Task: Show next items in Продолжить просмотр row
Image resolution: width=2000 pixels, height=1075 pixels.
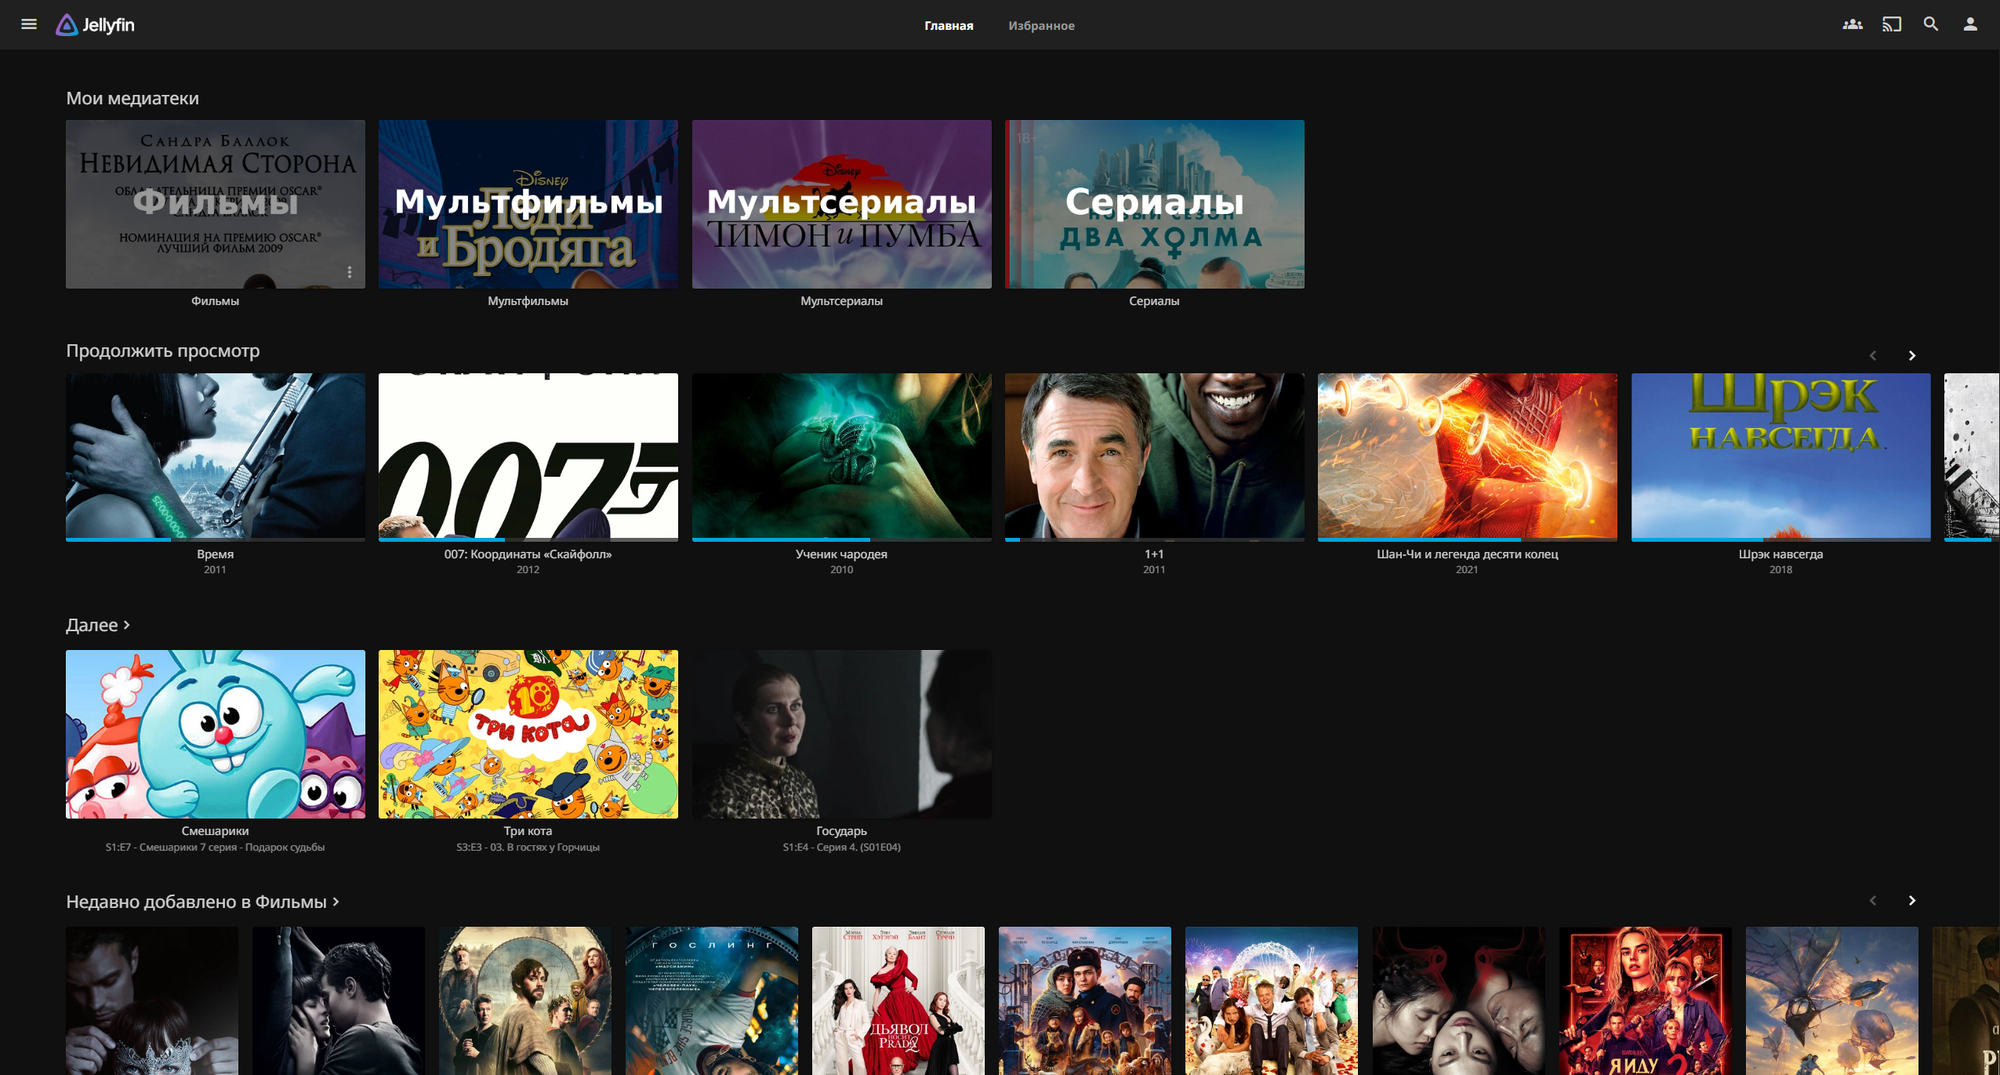Action: [x=1912, y=356]
